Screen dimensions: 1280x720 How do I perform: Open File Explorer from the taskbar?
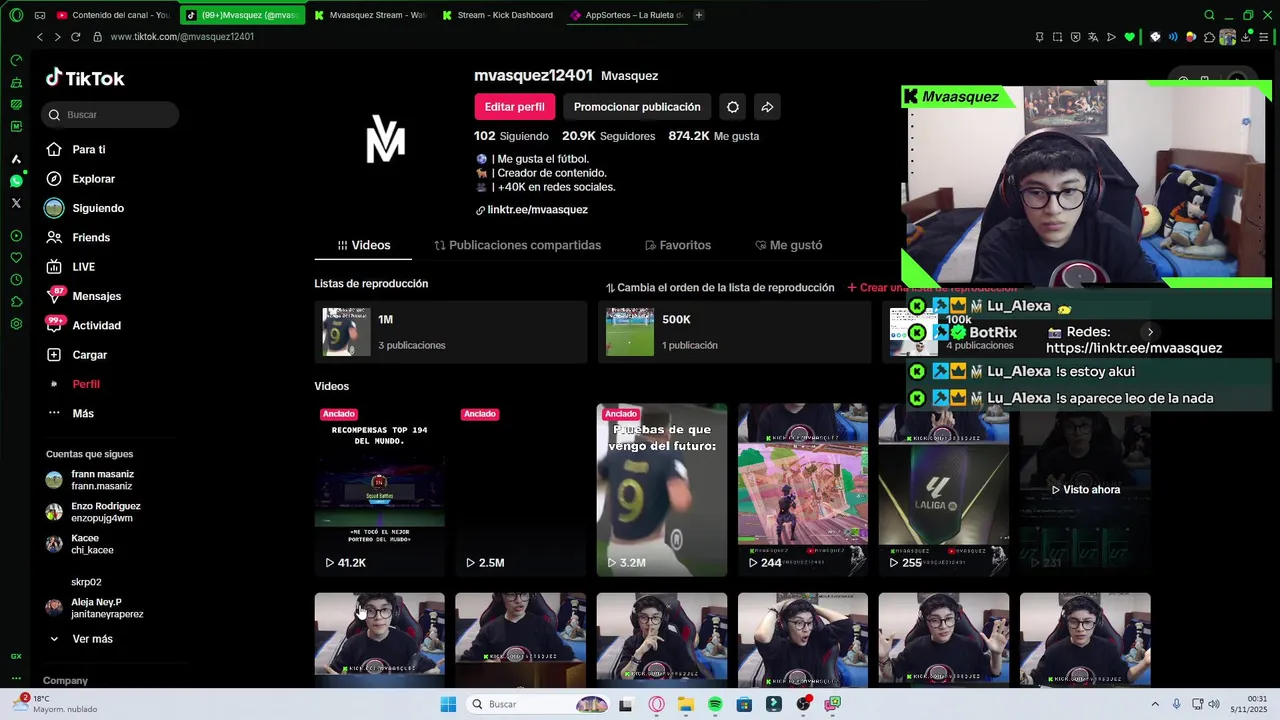(x=686, y=704)
